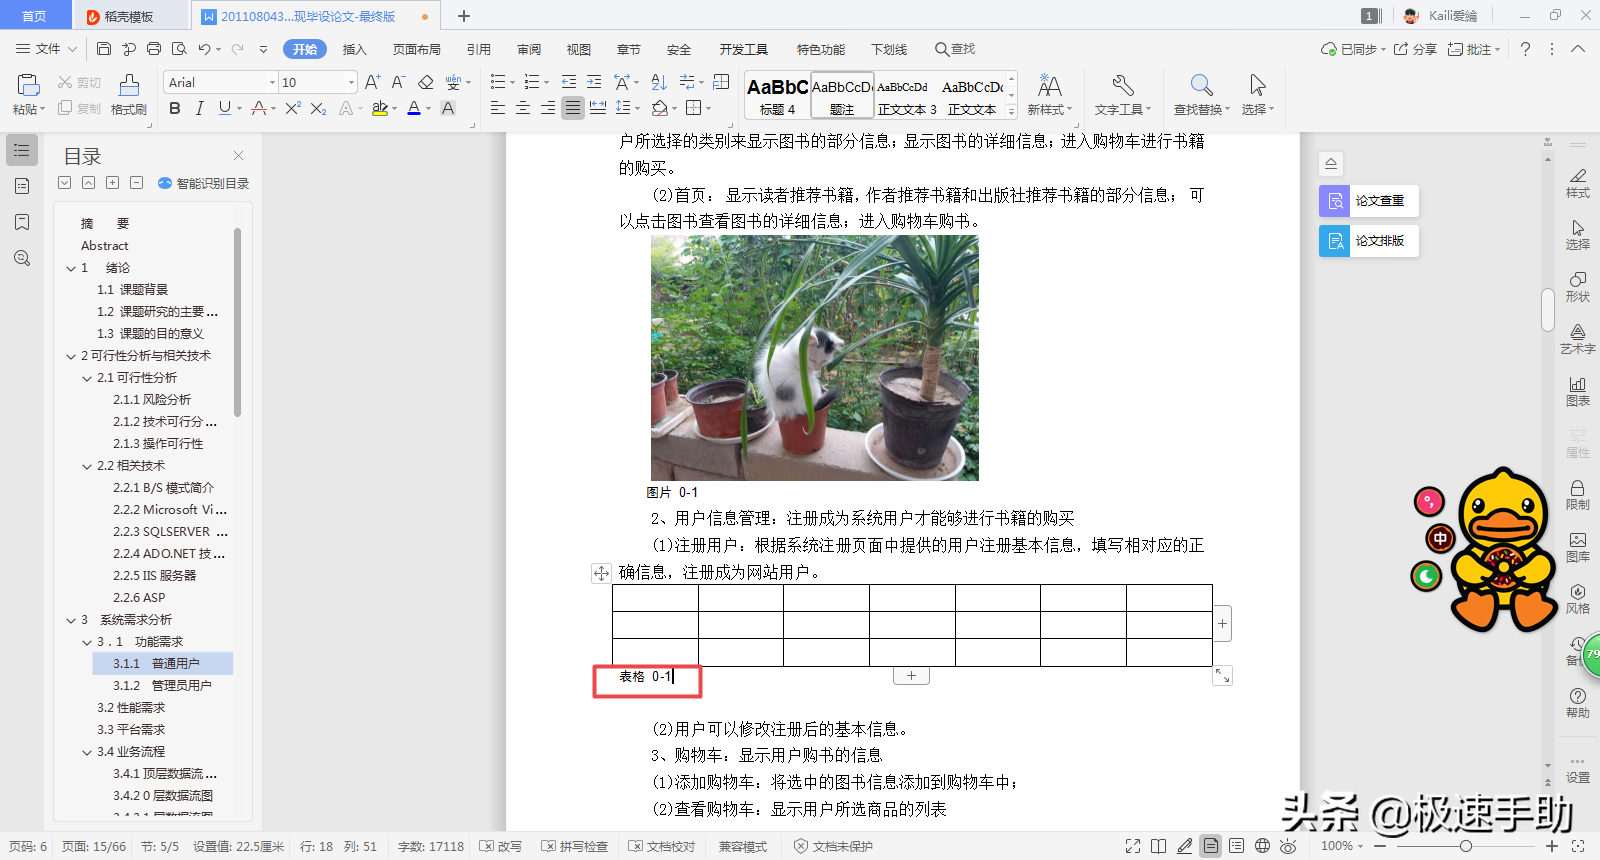Open the Arial font name dropdown

[272, 82]
